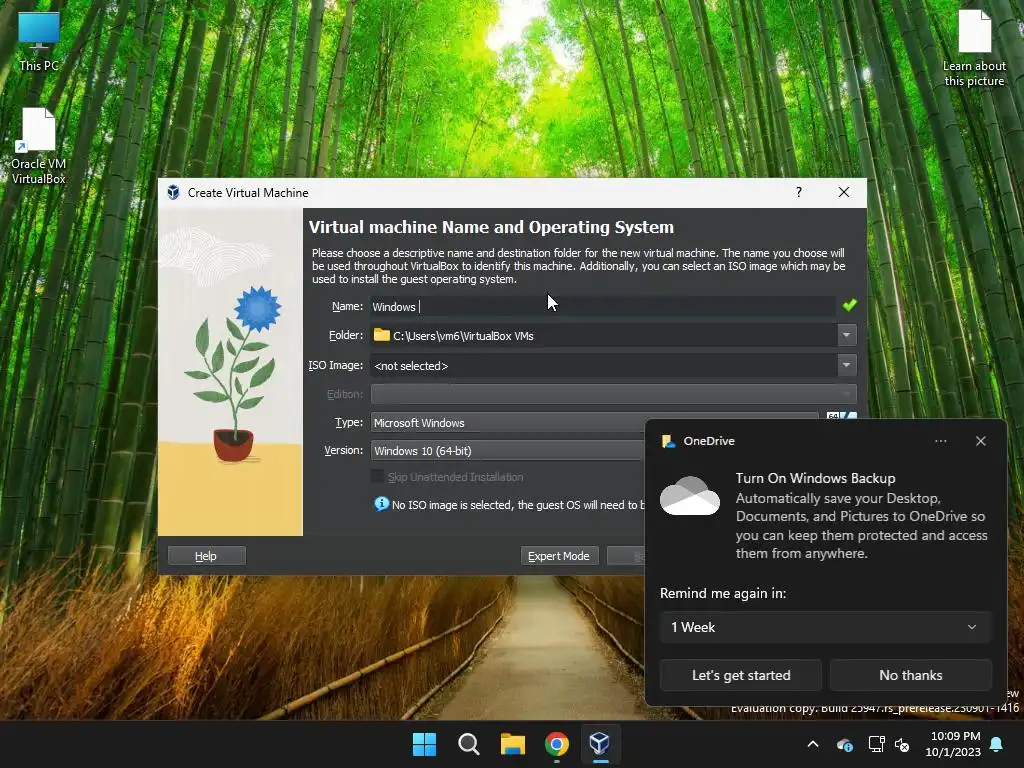Click the Name field containing Windows
This screenshot has height=768, width=1024.
(602, 306)
